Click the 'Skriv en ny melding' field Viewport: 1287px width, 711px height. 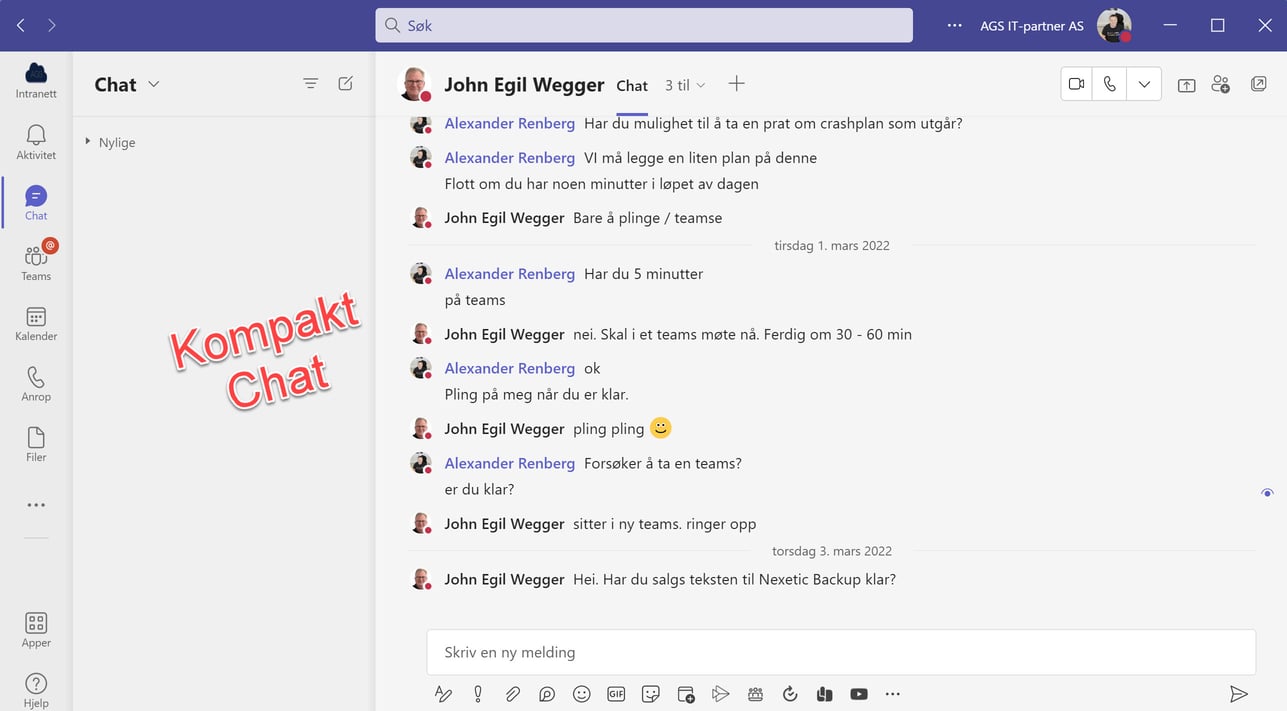(x=841, y=652)
